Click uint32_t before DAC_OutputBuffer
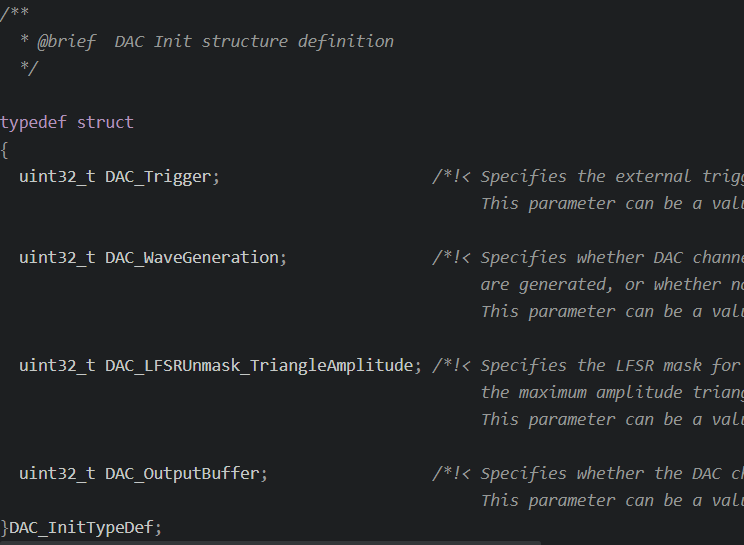 [57, 474]
